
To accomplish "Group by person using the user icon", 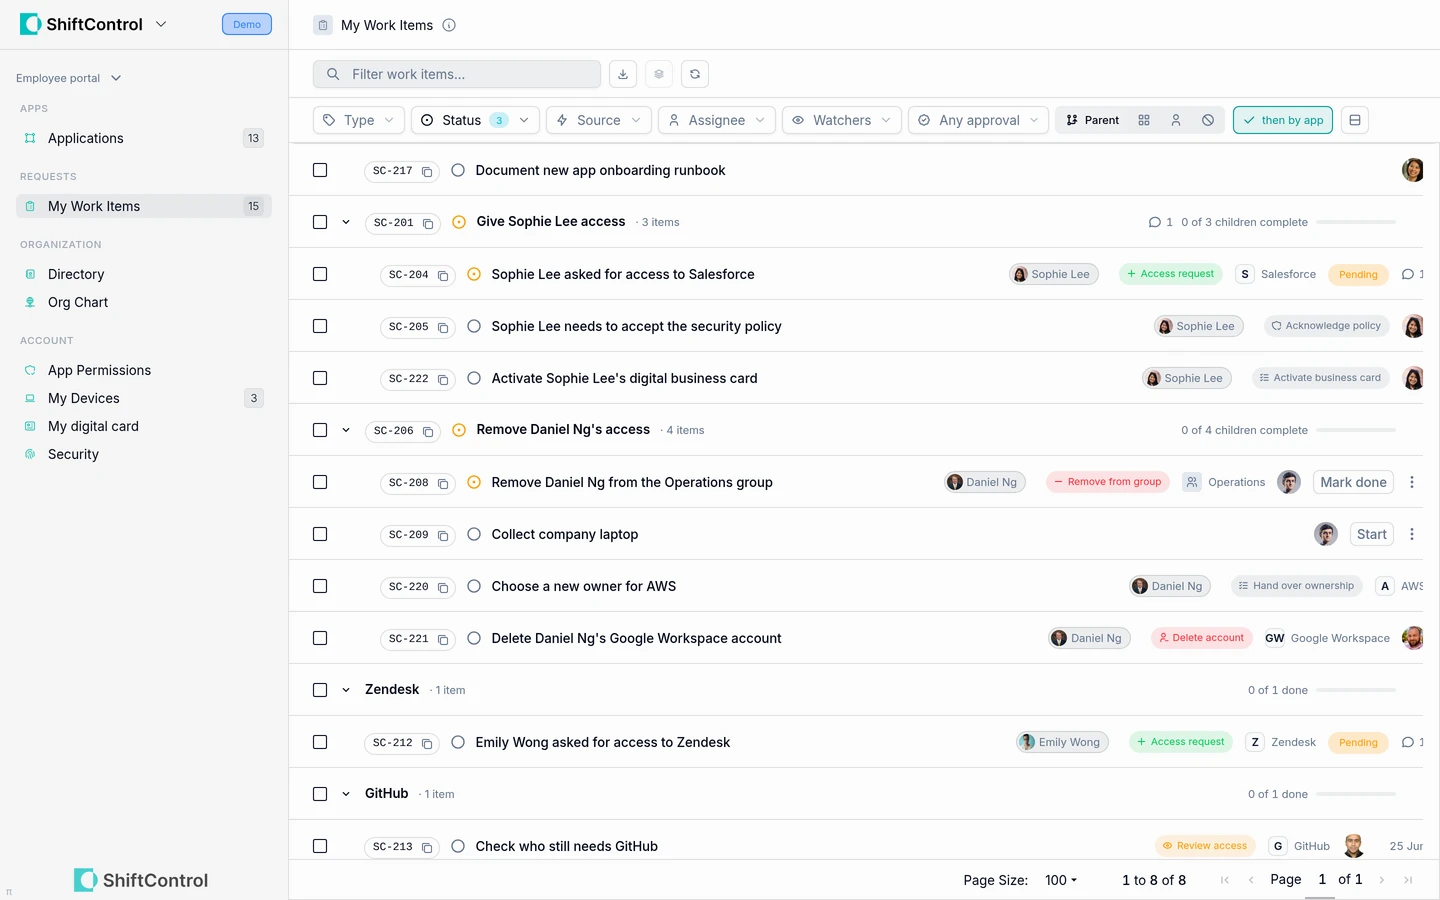I will 1176,120.
